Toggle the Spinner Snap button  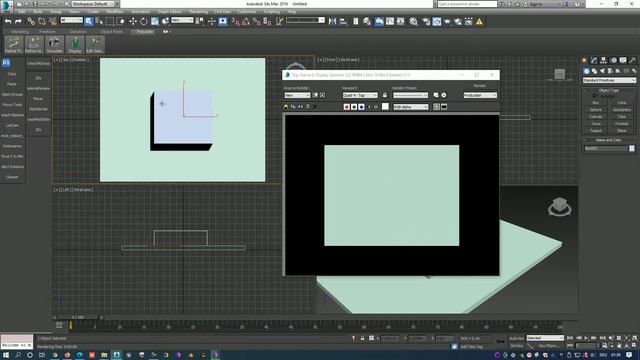point(267,21)
